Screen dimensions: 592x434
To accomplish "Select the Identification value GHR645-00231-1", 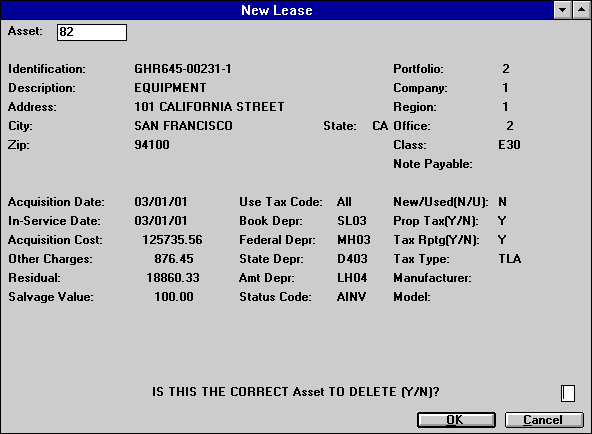I will 183,69.
